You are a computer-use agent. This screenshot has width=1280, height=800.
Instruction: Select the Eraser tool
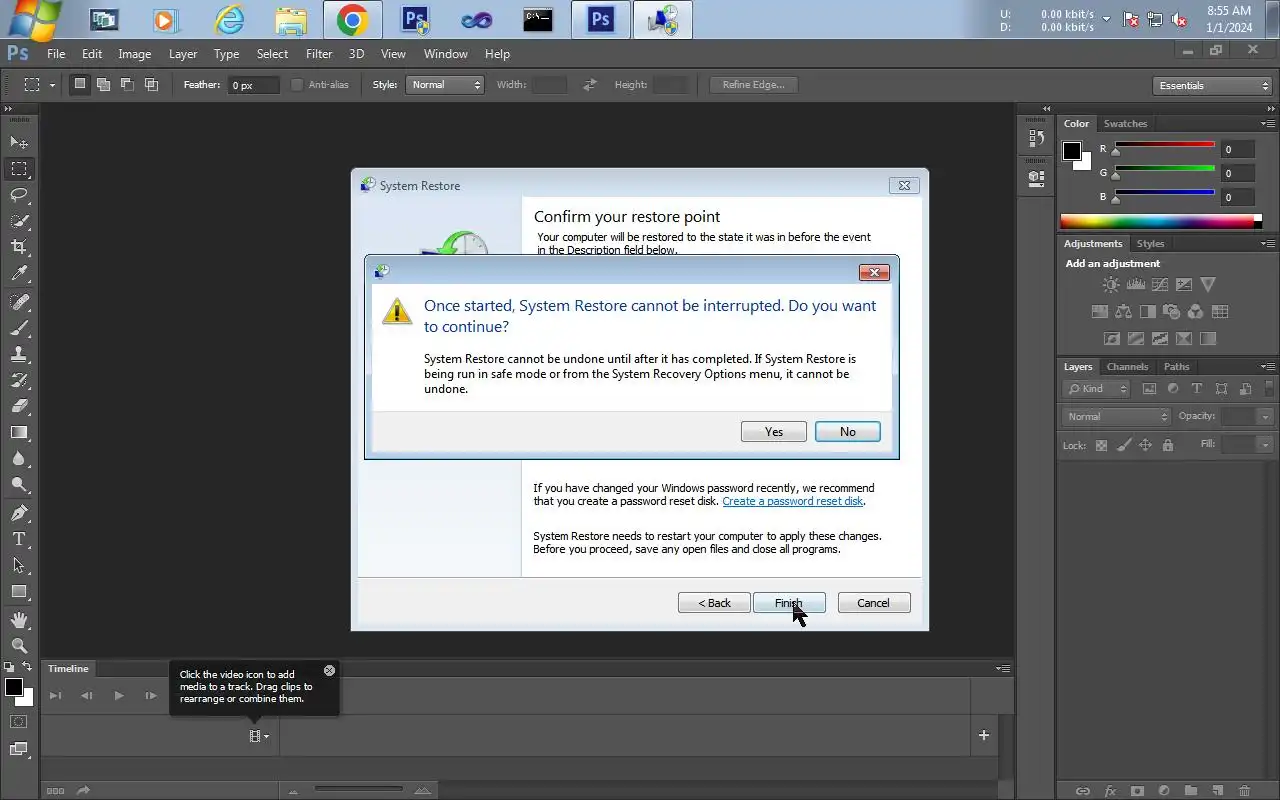[x=19, y=406]
